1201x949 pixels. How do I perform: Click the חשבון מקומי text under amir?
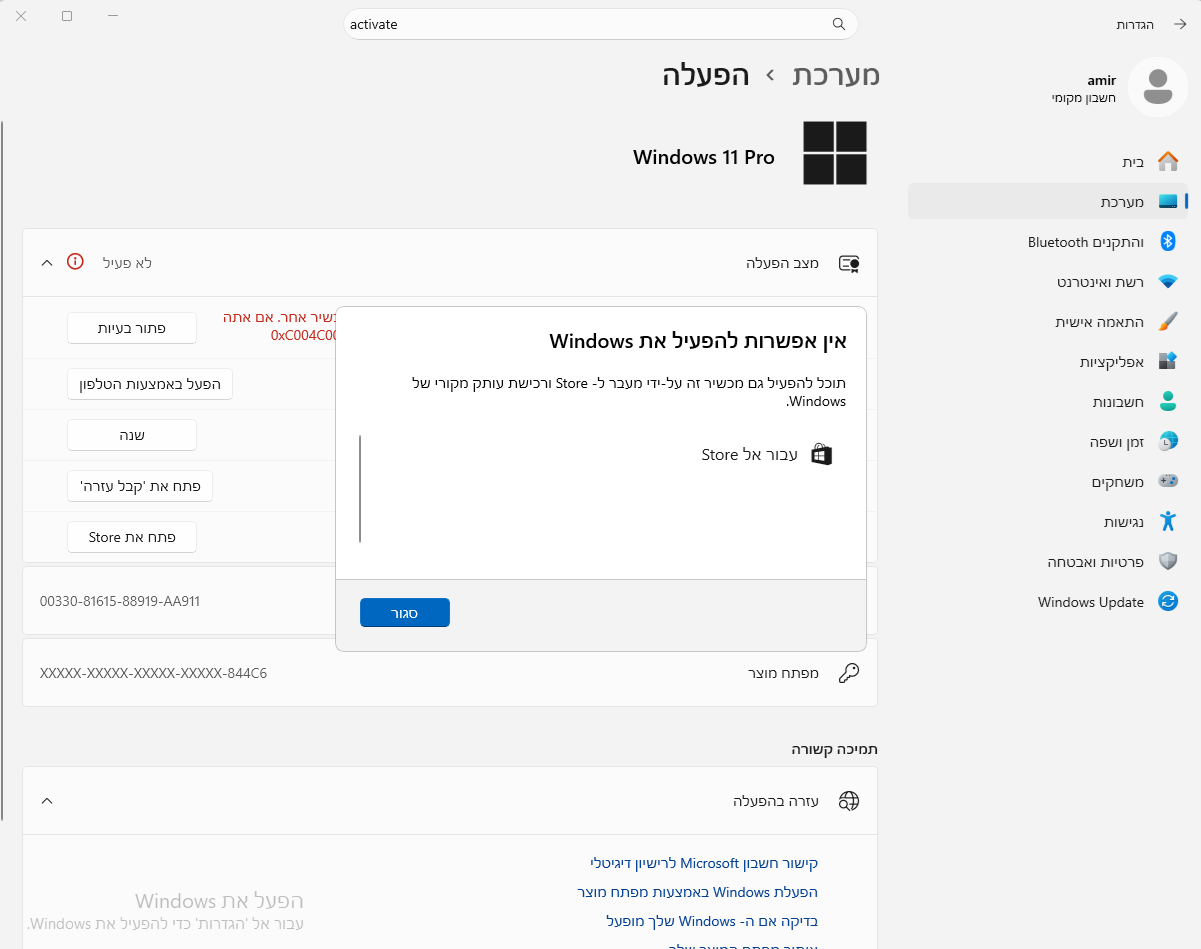click(x=1083, y=98)
